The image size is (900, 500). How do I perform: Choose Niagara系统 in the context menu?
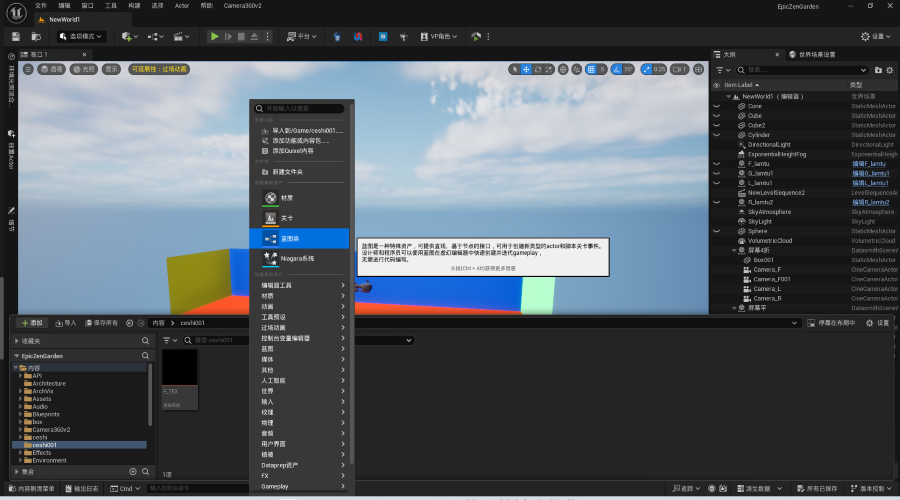(299, 258)
